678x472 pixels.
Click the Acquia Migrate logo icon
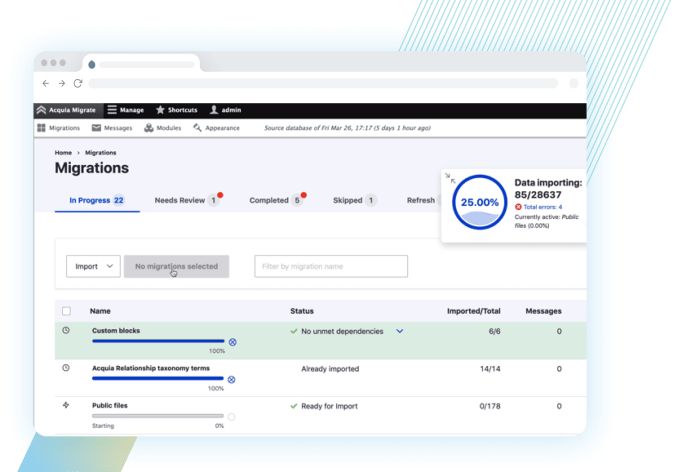tap(40, 110)
